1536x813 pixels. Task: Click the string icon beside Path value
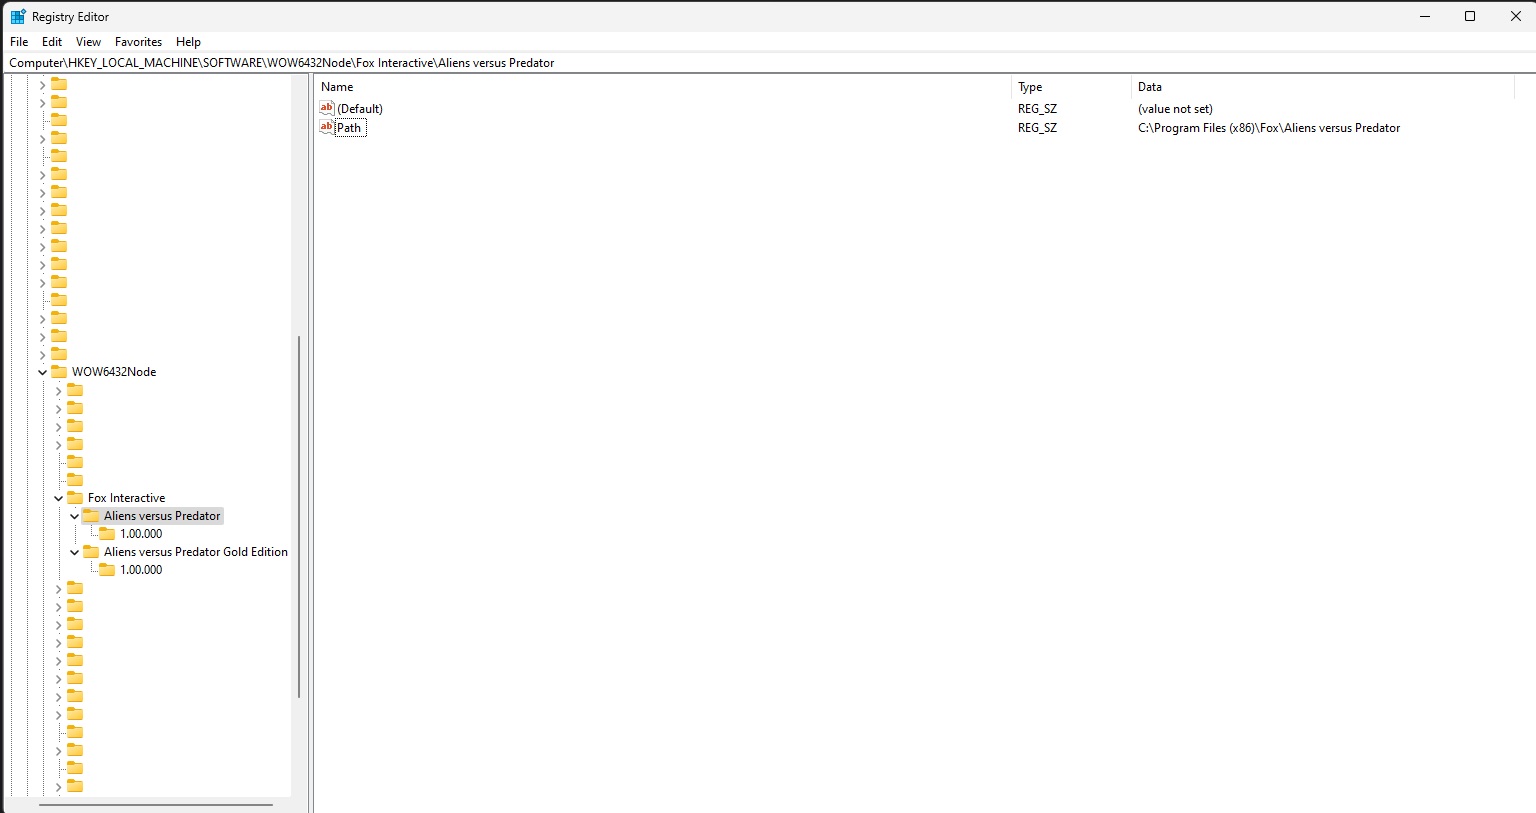327,127
